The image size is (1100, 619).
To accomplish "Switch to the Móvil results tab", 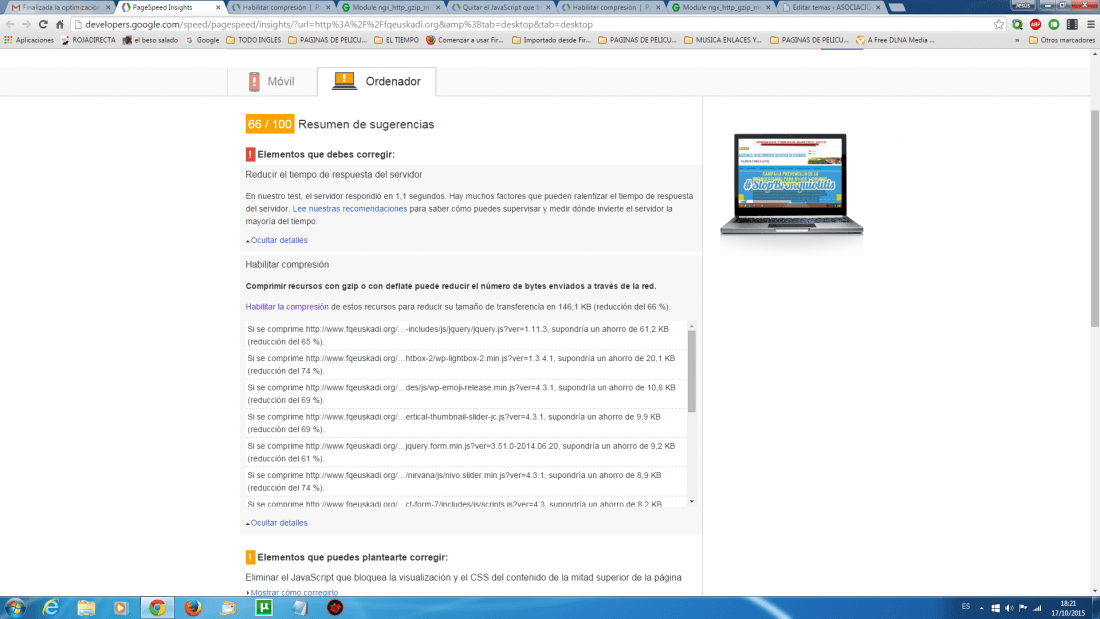I will tap(272, 81).
